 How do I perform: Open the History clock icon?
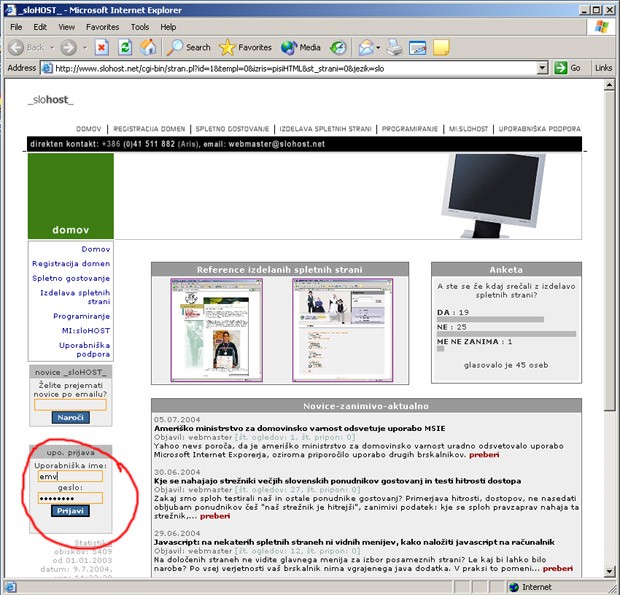click(x=338, y=48)
